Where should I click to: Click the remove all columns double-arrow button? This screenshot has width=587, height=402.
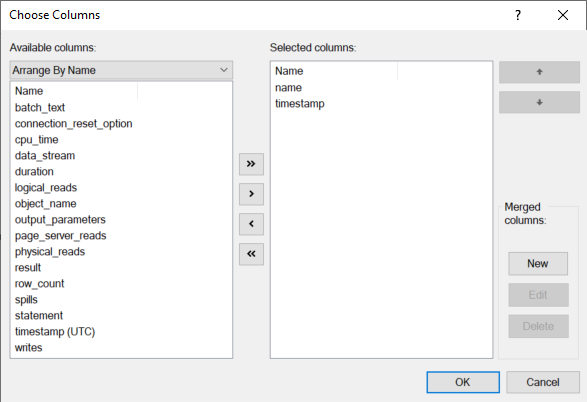coord(251,254)
